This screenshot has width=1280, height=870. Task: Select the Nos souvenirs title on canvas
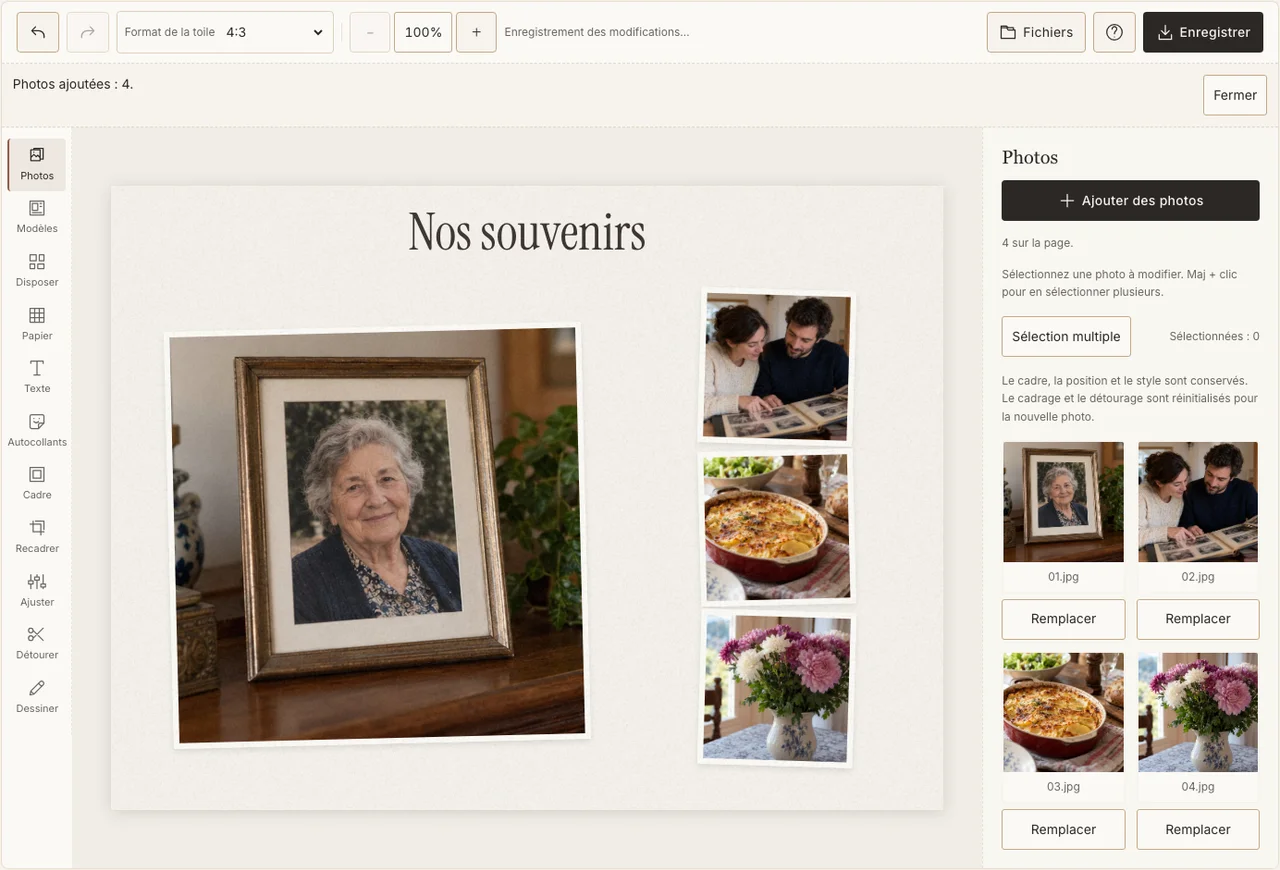tap(527, 232)
